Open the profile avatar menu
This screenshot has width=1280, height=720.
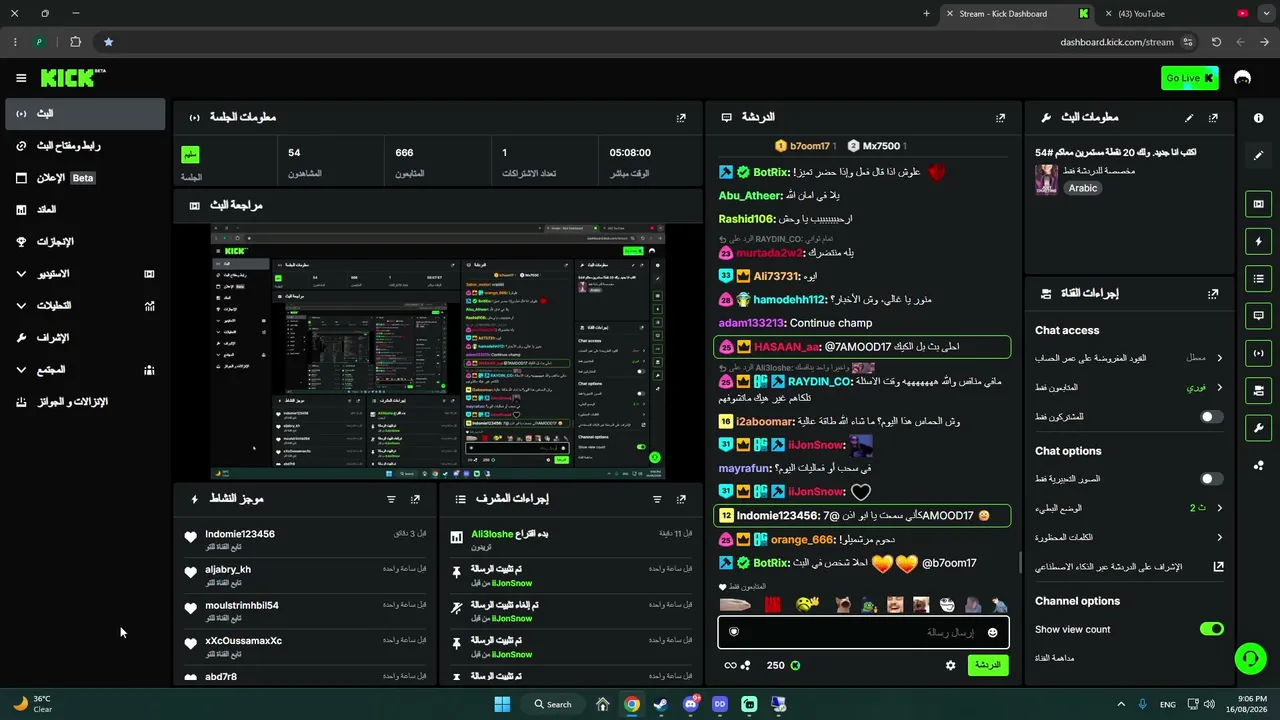click(1243, 78)
